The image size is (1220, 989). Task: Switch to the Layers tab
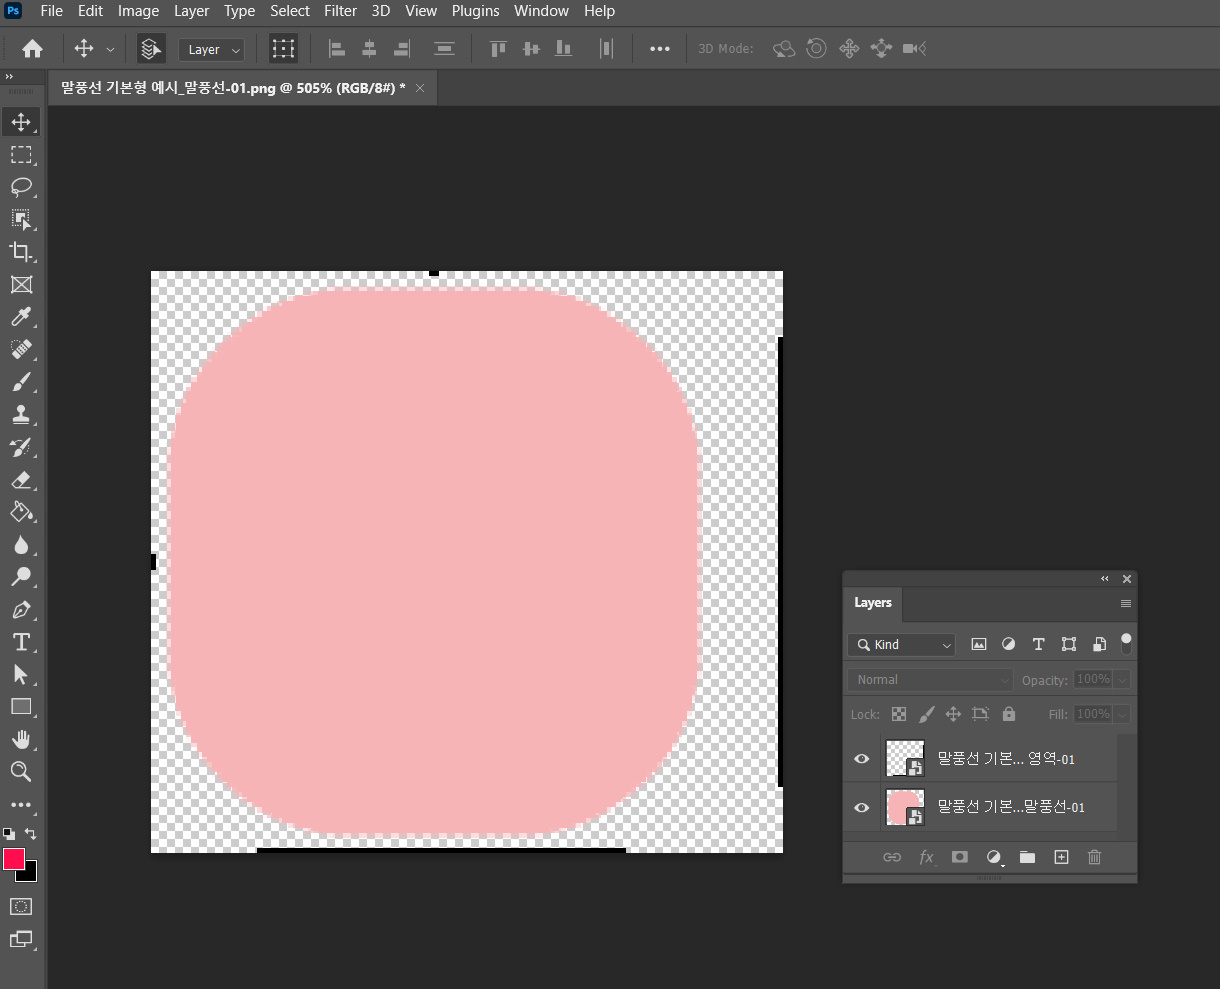point(872,603)
